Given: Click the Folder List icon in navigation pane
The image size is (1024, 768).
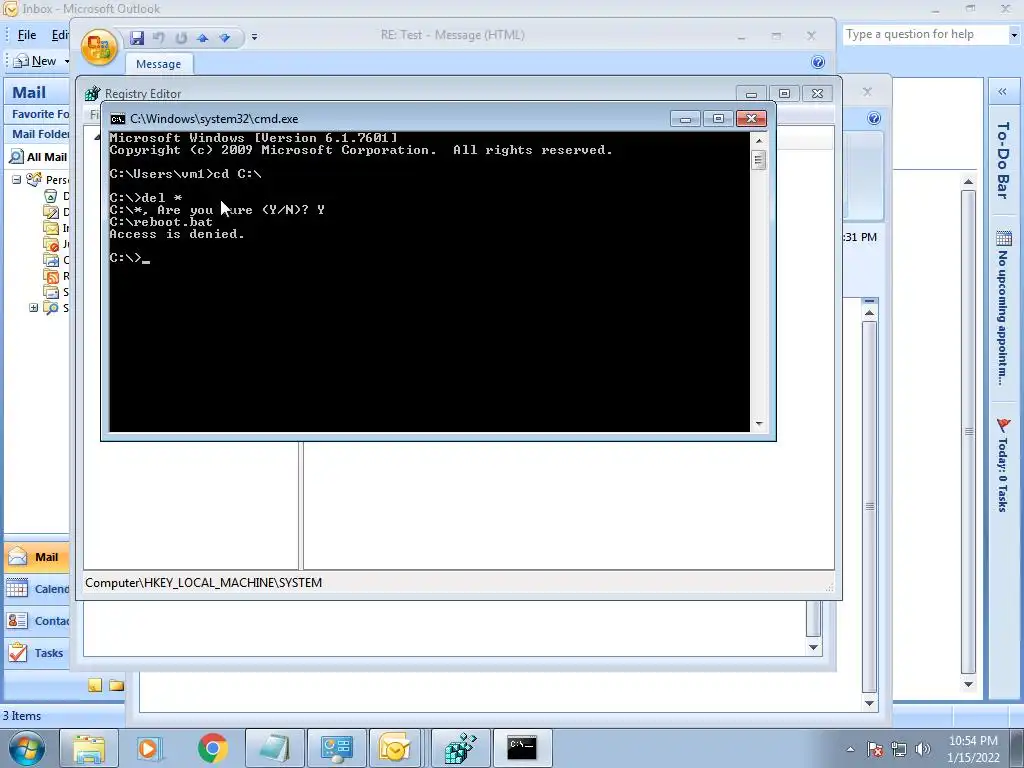Looking at the screenshot, I should coord(116,685).
